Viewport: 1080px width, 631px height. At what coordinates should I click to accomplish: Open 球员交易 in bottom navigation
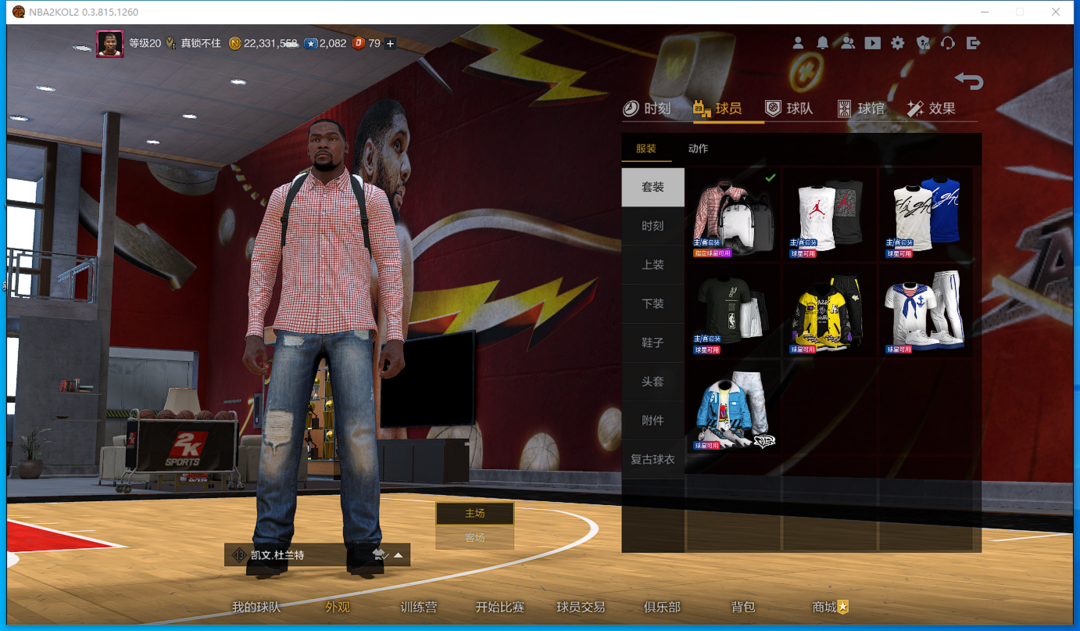[581, 607]
